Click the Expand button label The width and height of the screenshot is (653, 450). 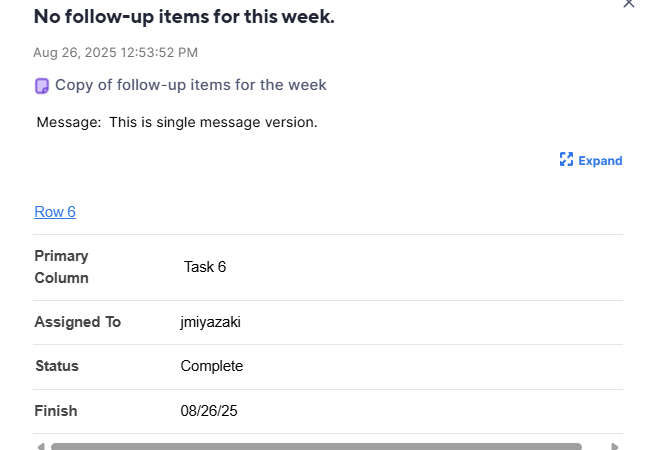click(600, 161)
